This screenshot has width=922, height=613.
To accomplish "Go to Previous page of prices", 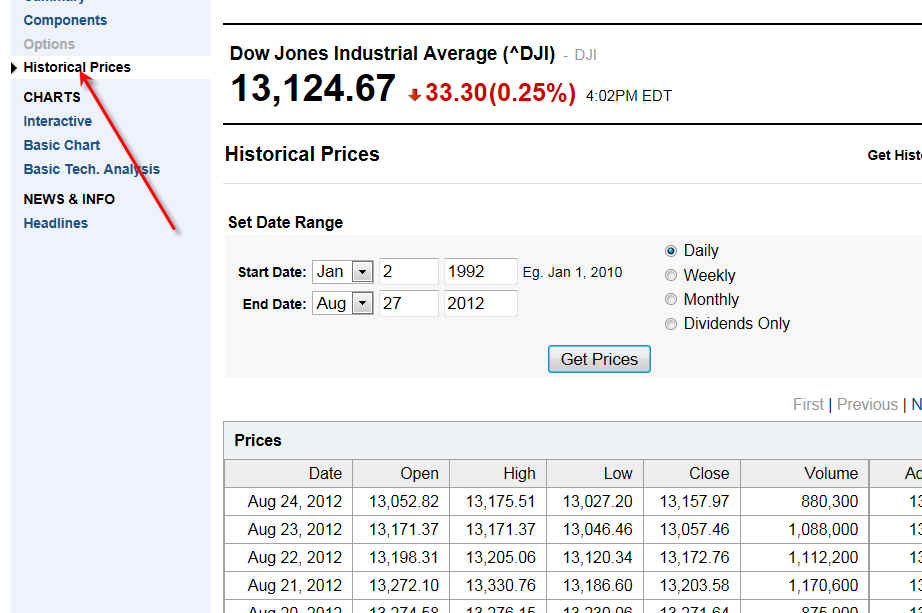I will pos(867,405).
